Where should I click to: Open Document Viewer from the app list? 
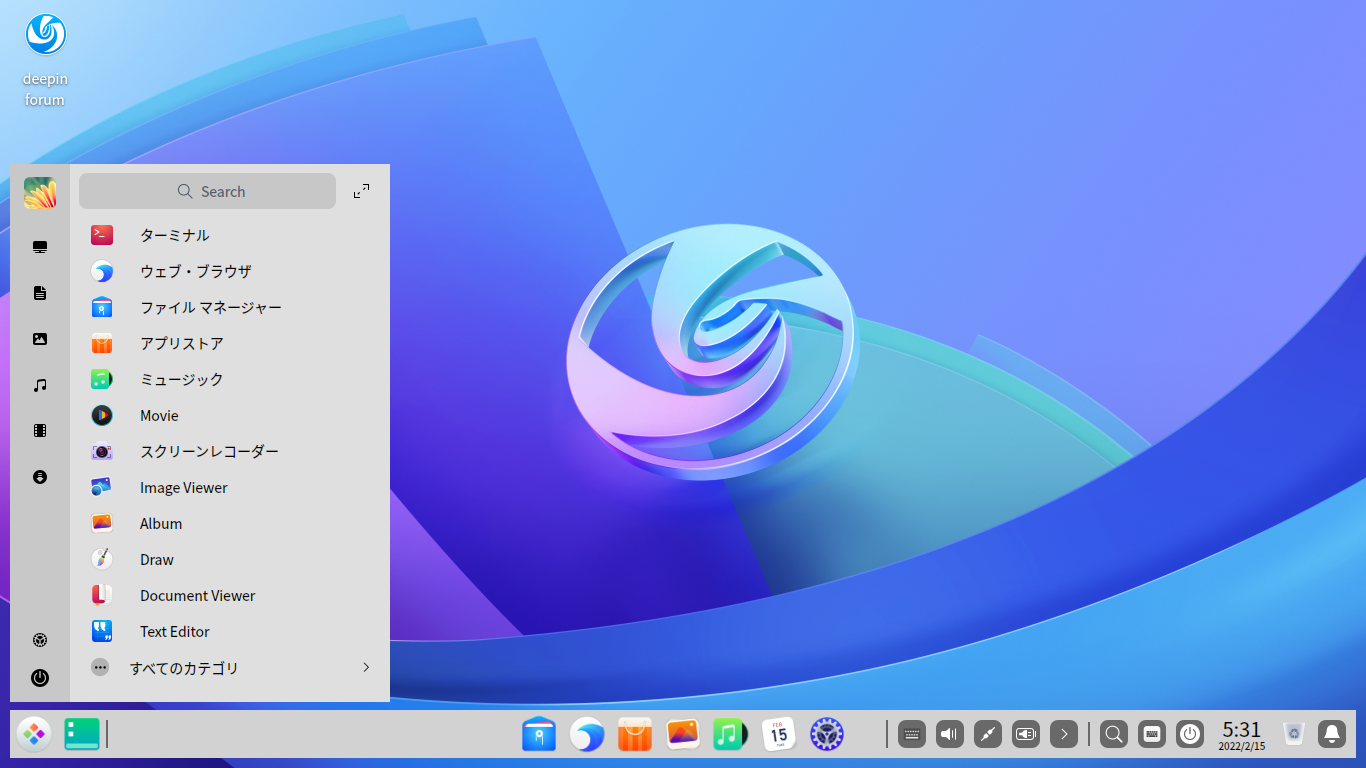pyautogui.click(x=230, y=595)
